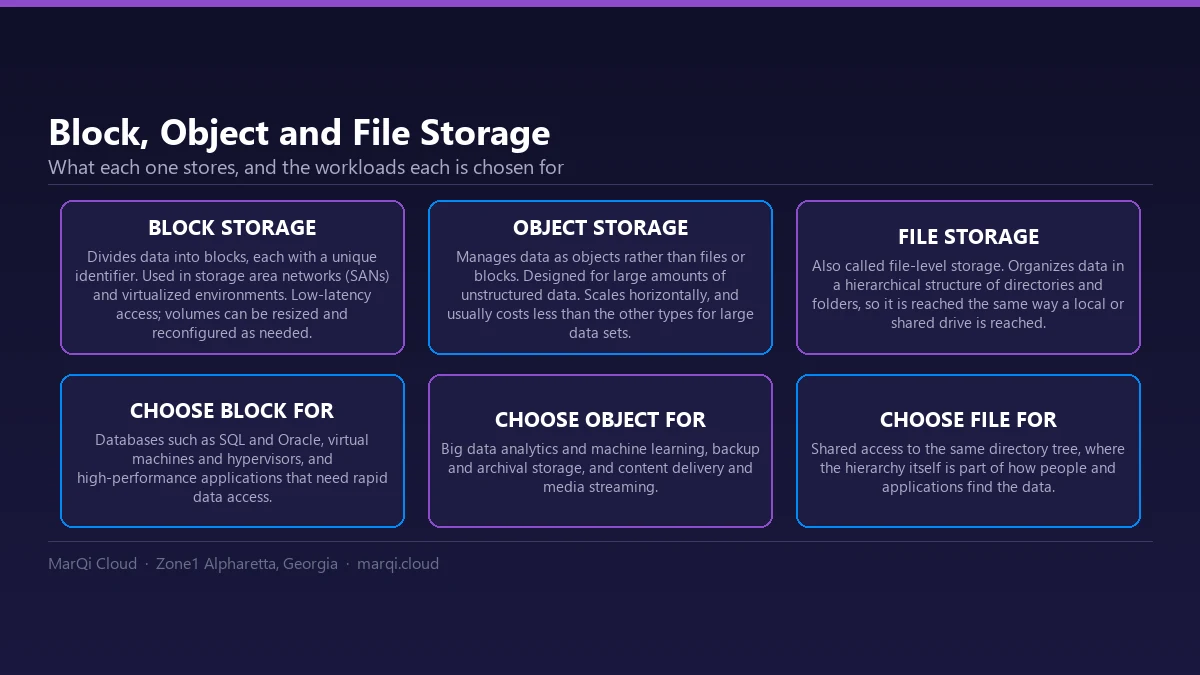Select the slide title Block, Object and File Storage
The height and width of the screenshot is (675, 1200).
pyautogui.click(x=299, y=133)
